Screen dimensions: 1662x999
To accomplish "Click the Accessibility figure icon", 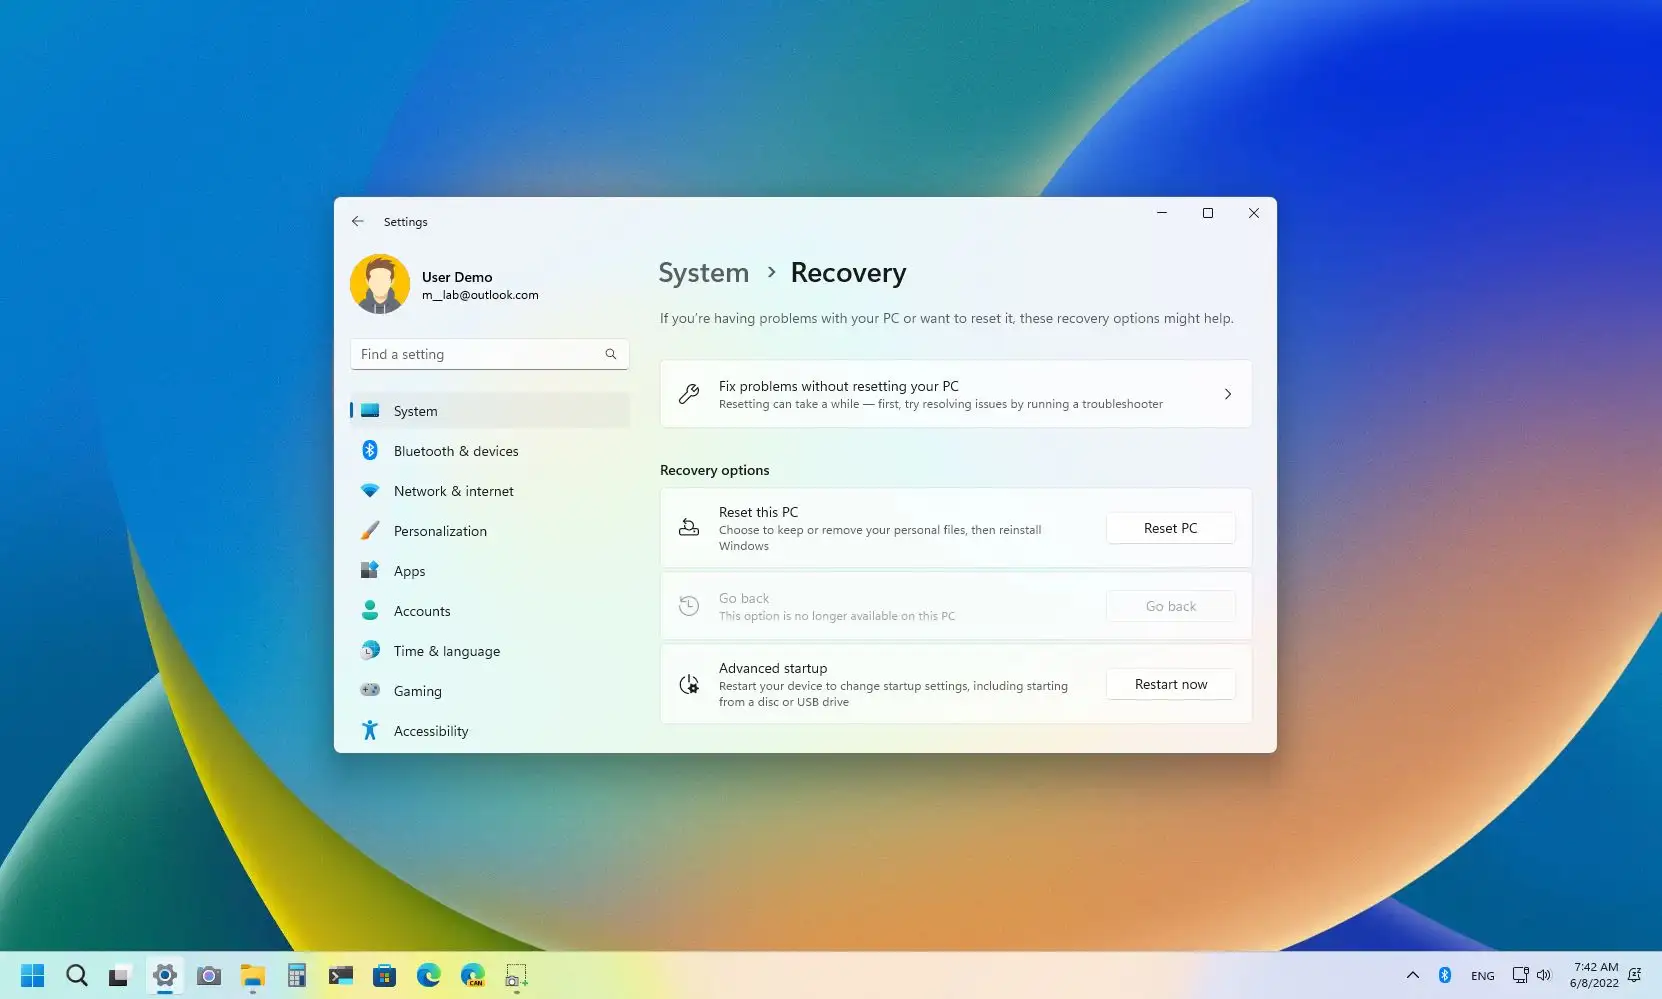I will 370,731.
